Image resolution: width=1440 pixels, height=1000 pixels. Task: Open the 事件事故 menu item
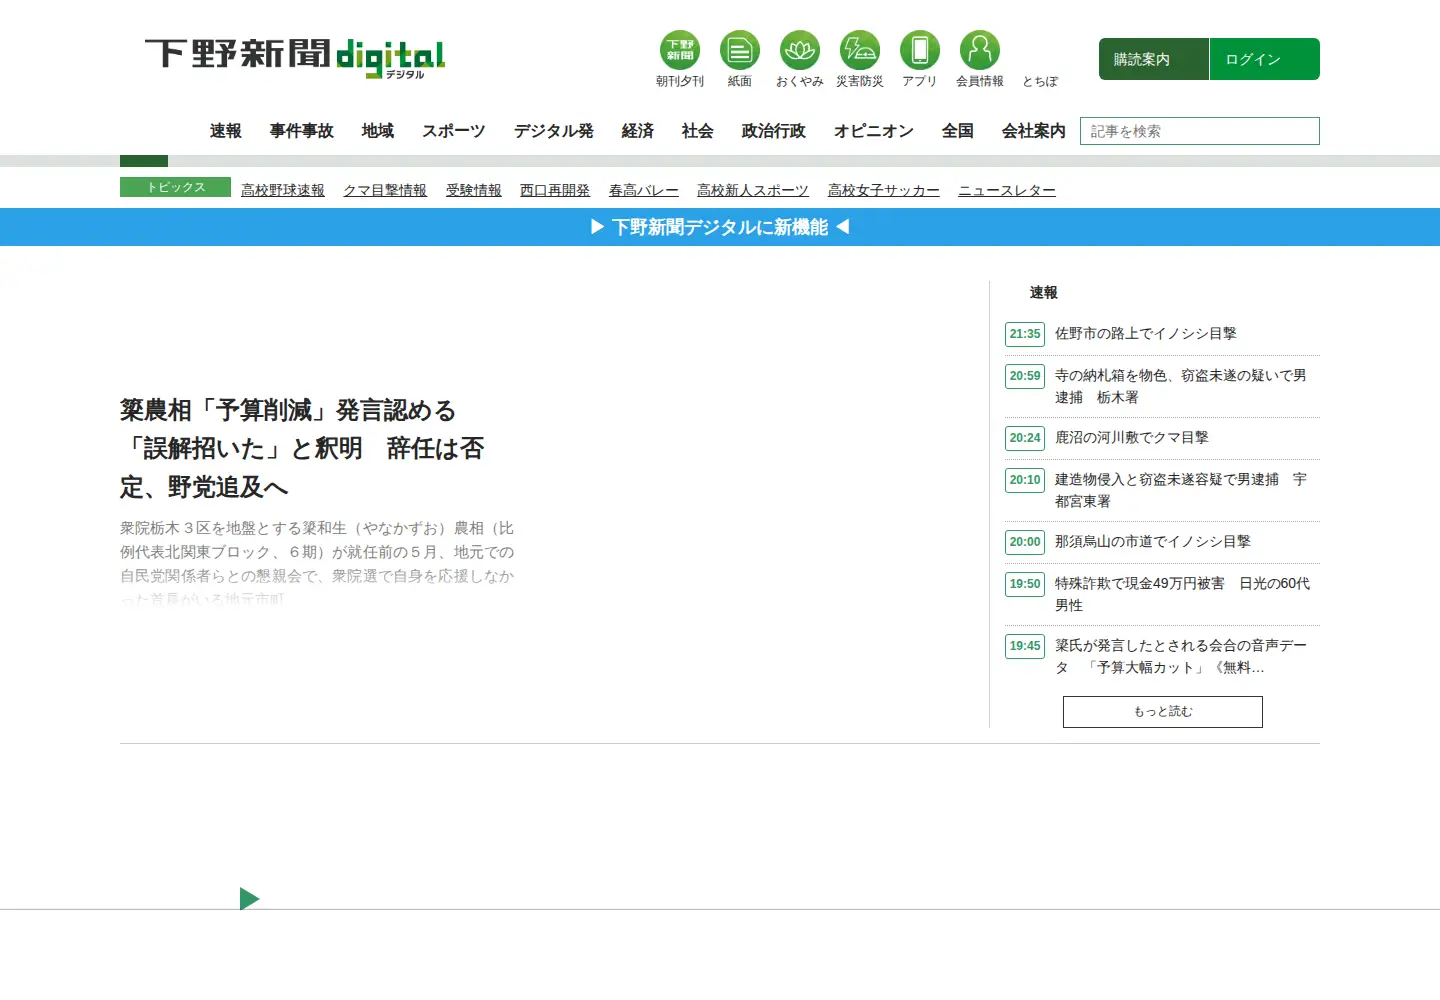[302, 131]
